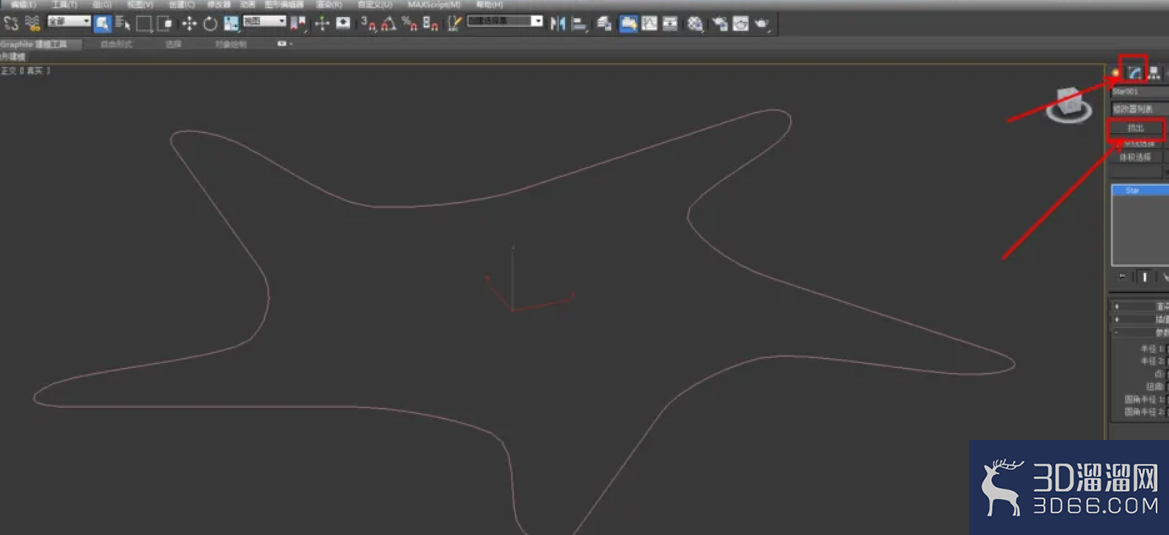Viewport: 1169px width, 535px height.
Task: Activate the Select and Scale tool
Action: pyautogui.click(x=231, y=24)
